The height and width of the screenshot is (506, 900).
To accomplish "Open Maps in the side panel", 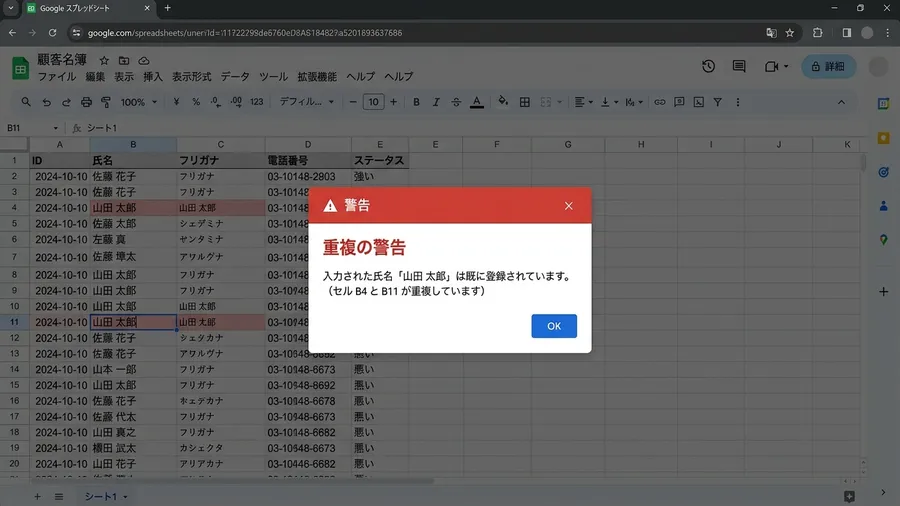I will pyautogui.click(x=883, y=239).
